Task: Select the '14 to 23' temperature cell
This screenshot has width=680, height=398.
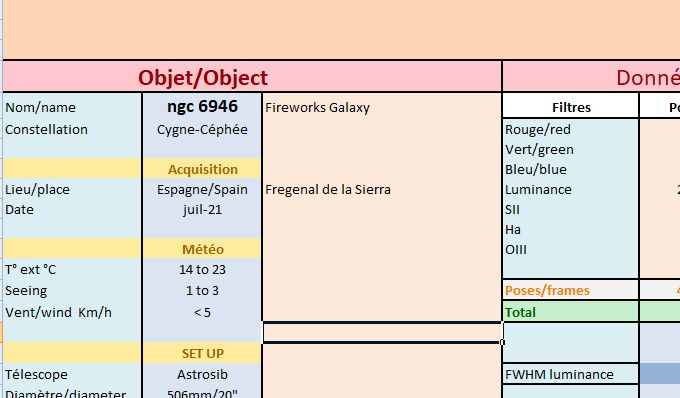Action: (202, 269)
